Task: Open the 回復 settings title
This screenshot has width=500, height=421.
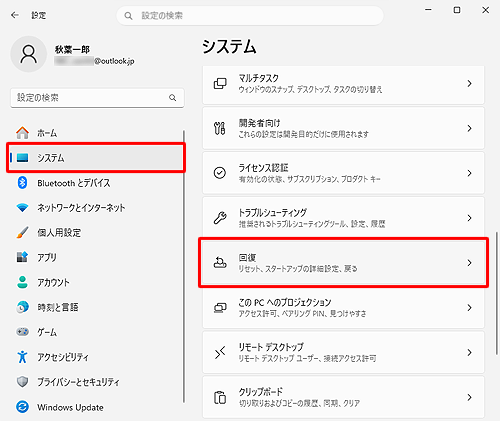Action: [x=247, y=257]
